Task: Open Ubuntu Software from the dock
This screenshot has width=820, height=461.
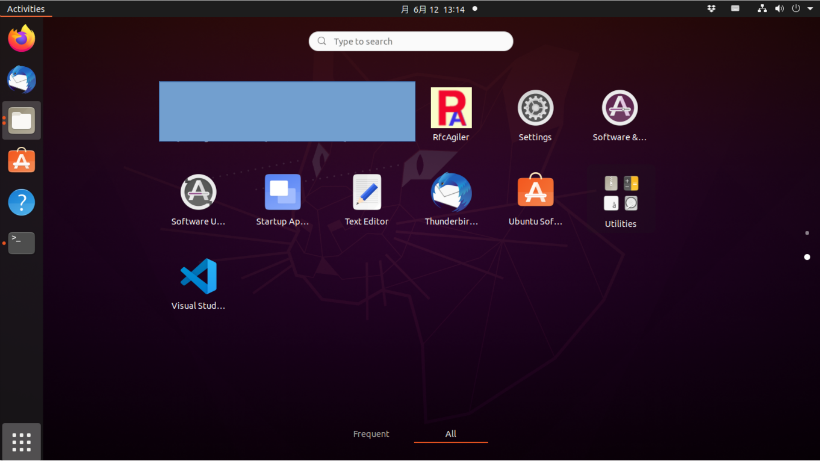Action: click(x=21, y=161)
